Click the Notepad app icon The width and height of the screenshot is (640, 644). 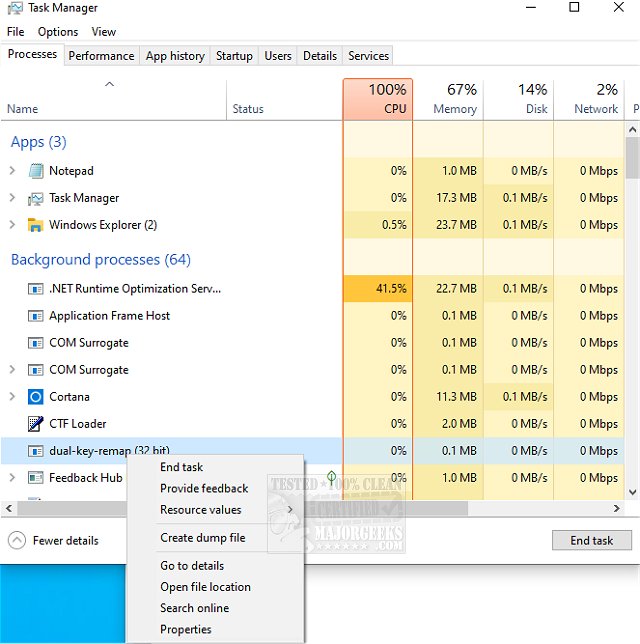click(x=36, y=171)
